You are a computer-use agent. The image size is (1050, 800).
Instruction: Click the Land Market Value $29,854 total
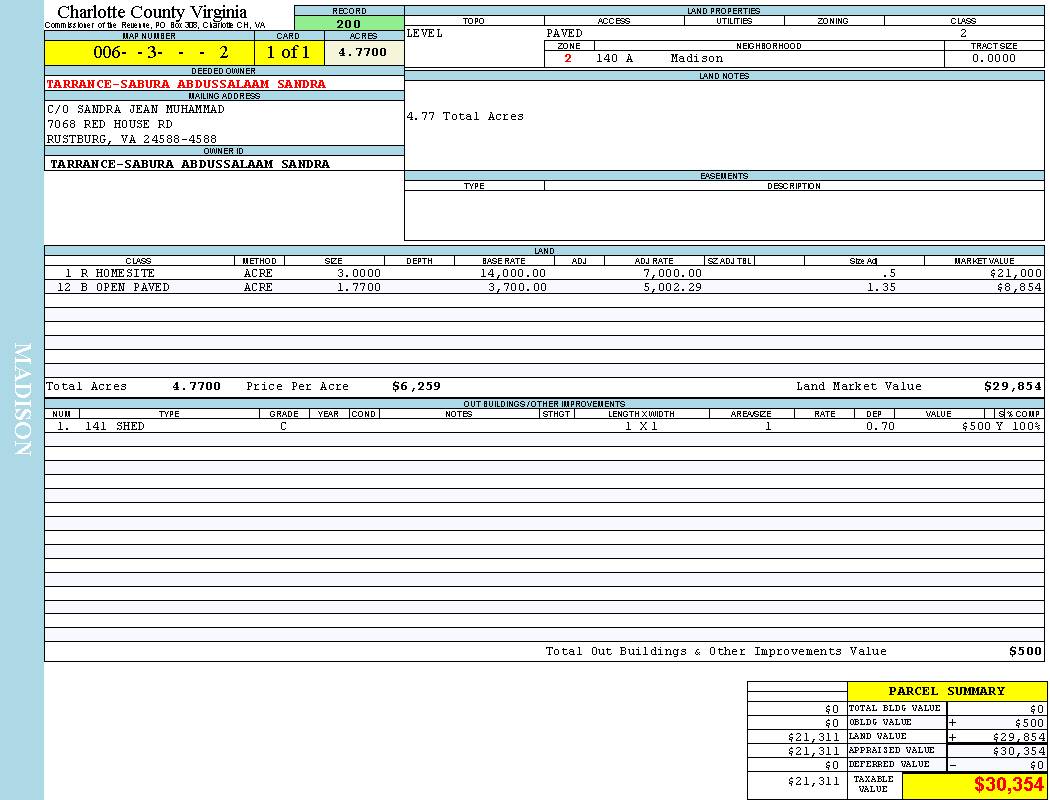[x=1012, y=386]
